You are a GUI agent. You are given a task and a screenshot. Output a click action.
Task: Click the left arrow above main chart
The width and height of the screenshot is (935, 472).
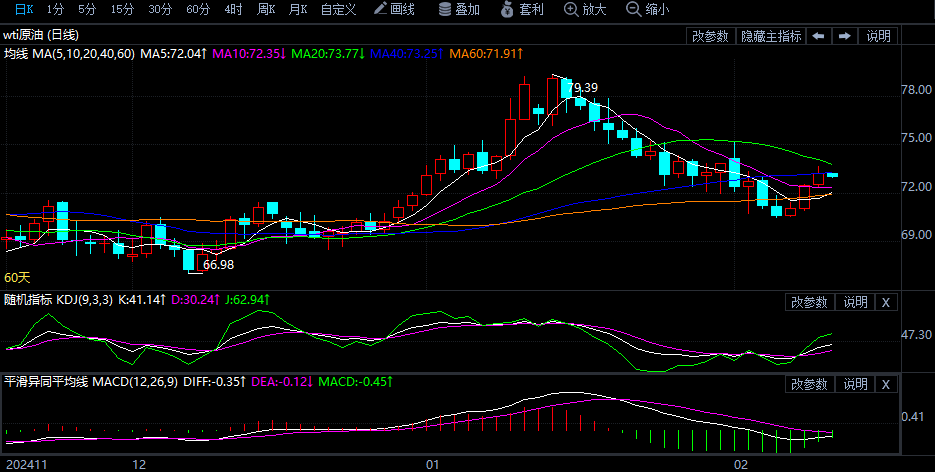(818, 36)
